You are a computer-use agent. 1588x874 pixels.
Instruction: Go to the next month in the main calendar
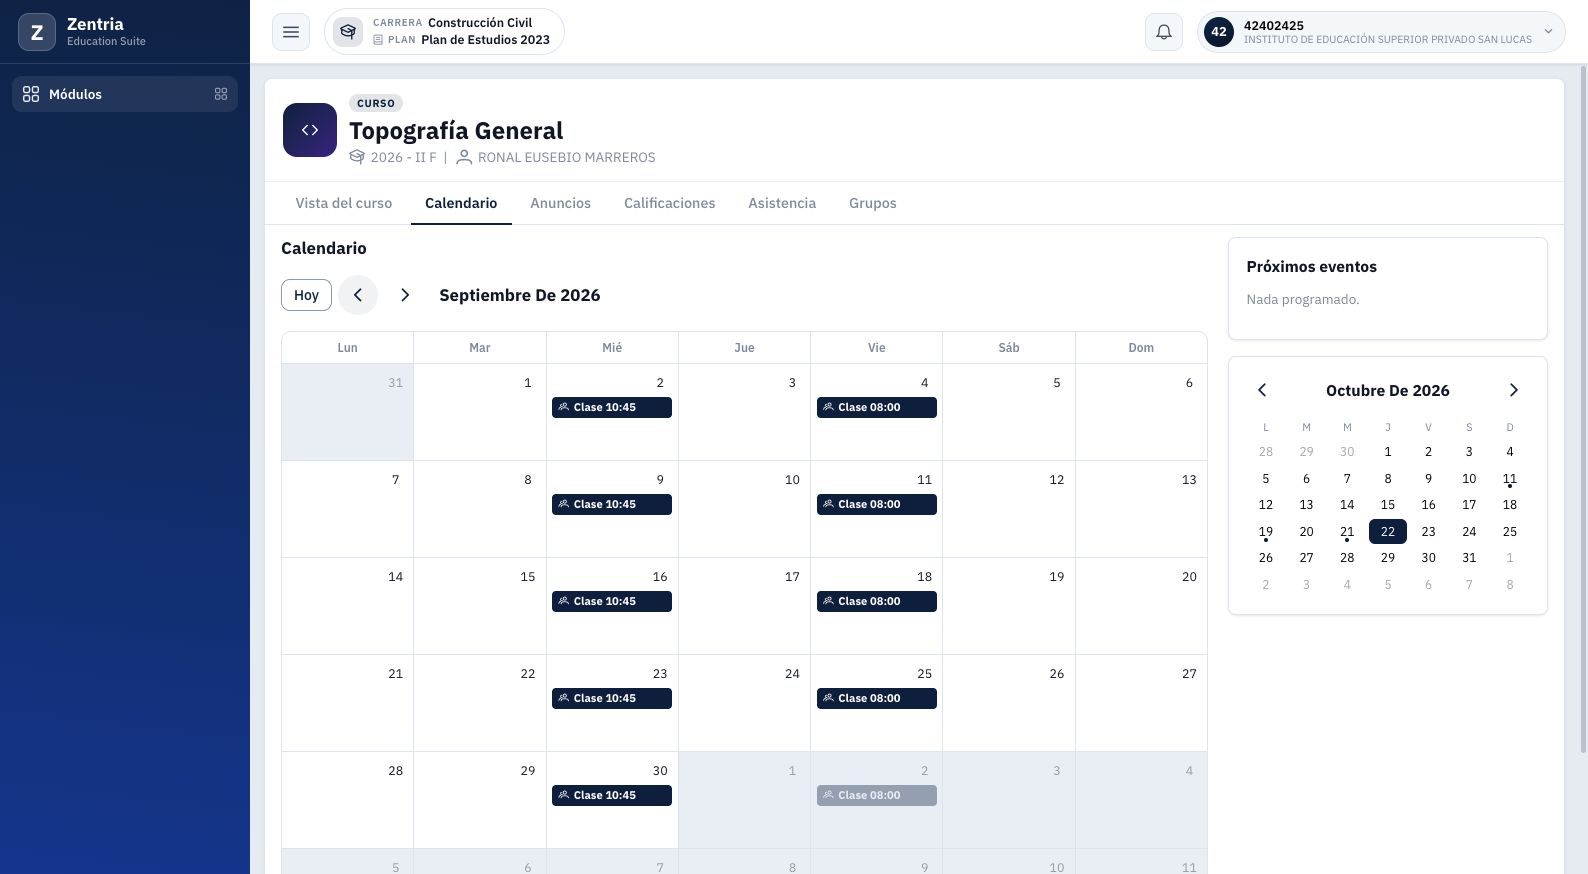pyautogui.click(x=405, y=295)
